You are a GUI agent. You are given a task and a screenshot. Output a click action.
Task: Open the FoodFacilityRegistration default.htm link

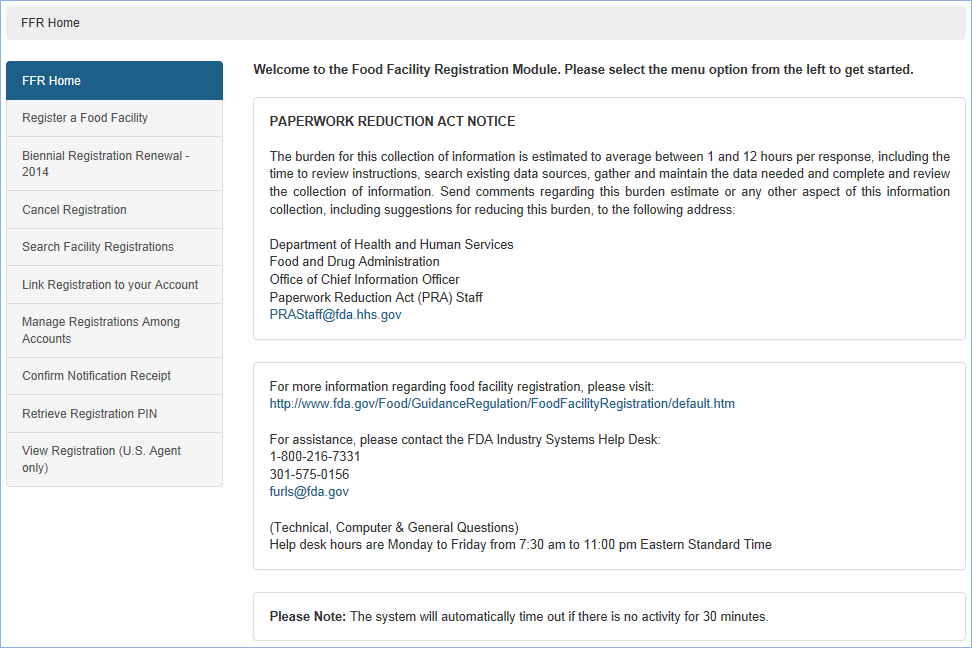pyautogui.click(x=502, y=404)
